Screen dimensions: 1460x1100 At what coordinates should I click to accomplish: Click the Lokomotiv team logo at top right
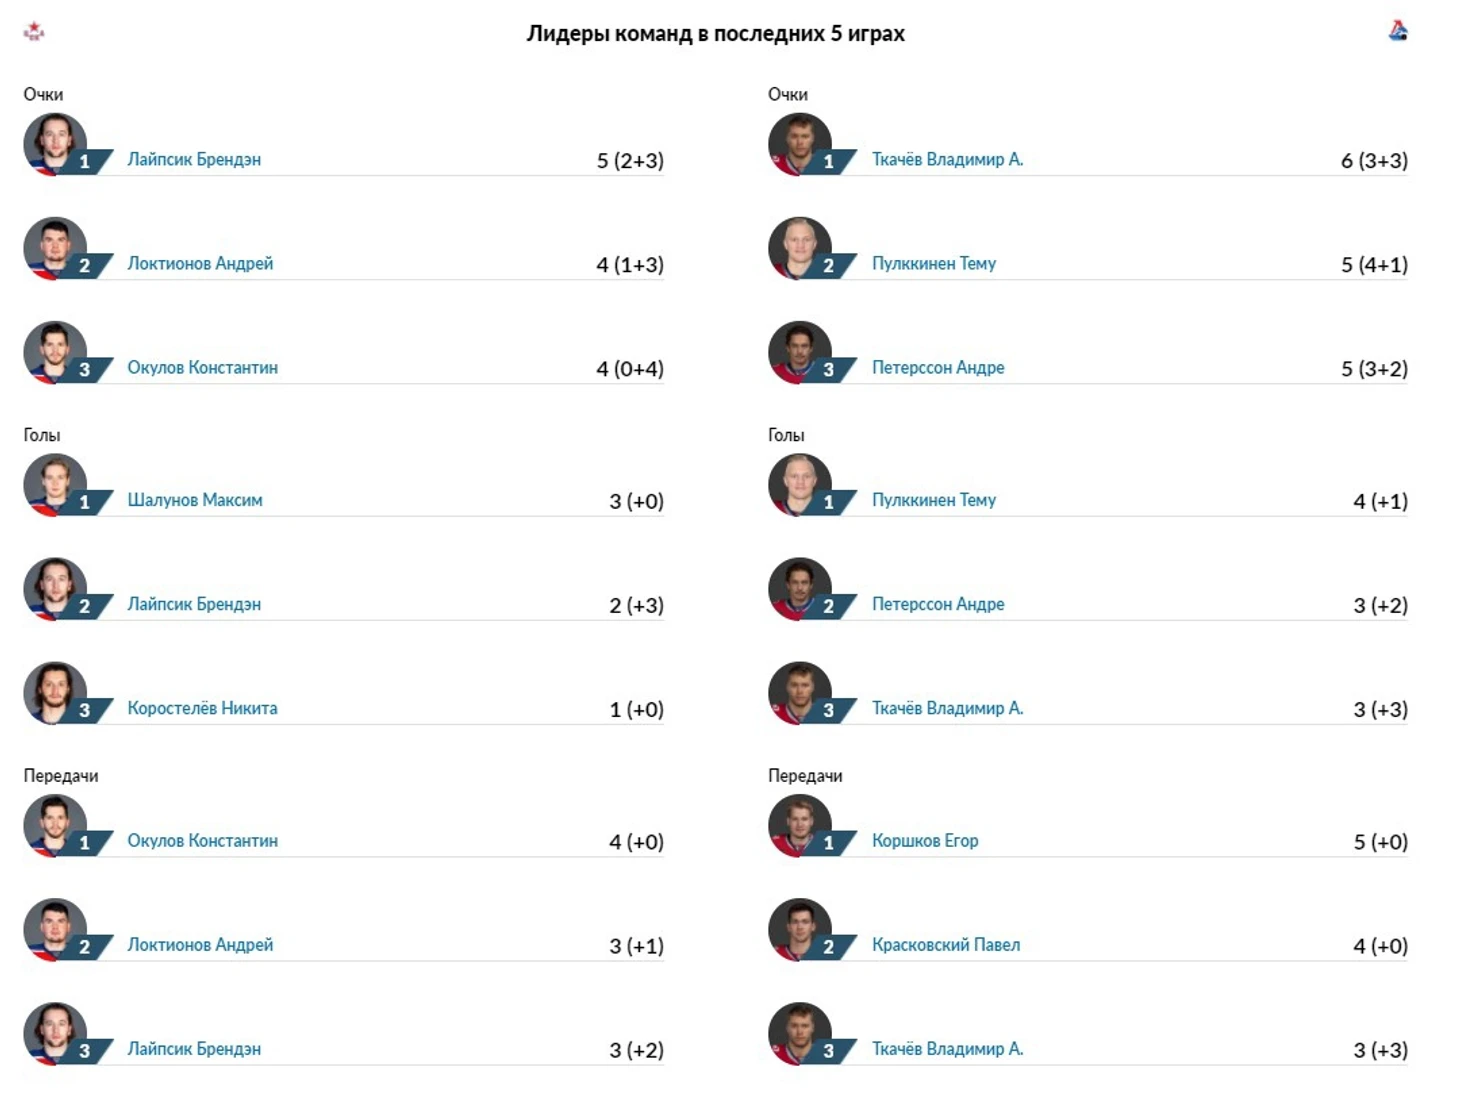click(1398, 31)
